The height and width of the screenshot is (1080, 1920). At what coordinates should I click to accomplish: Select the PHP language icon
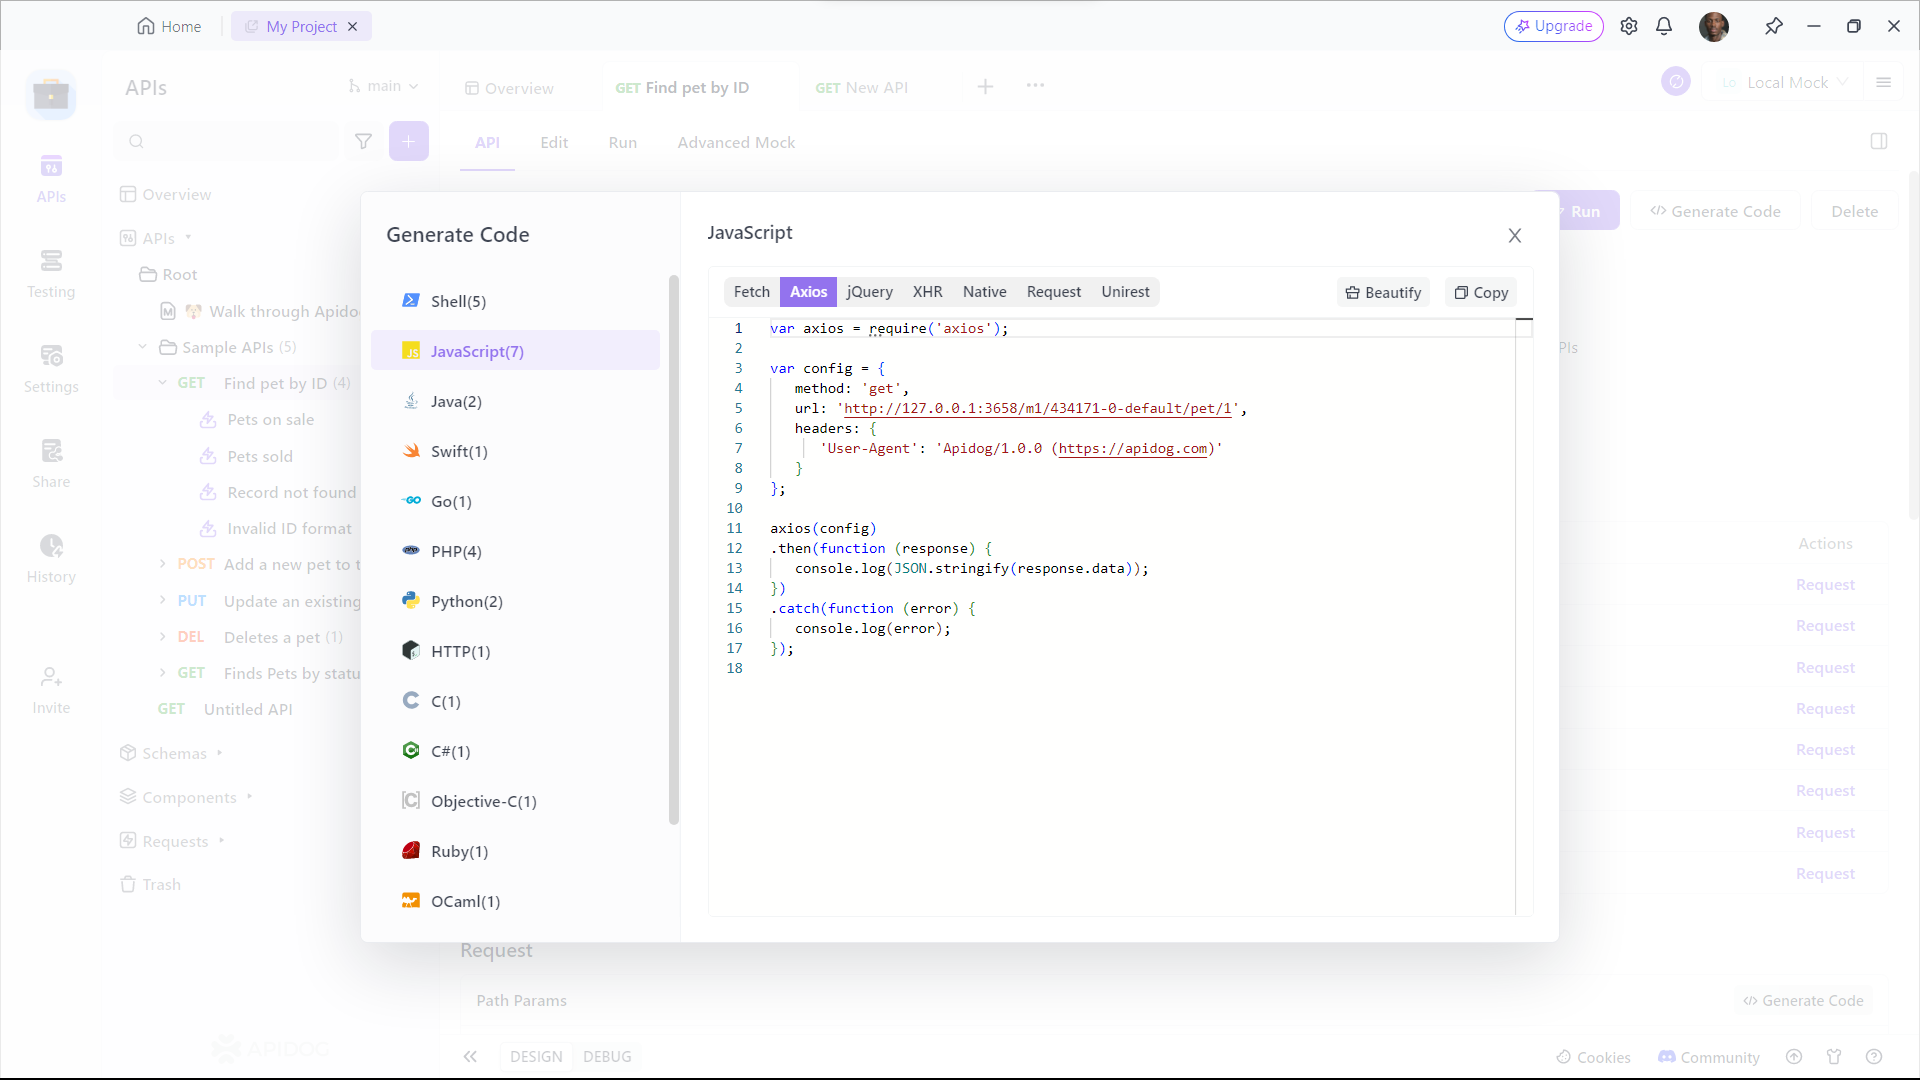click(x=411, y=551)
